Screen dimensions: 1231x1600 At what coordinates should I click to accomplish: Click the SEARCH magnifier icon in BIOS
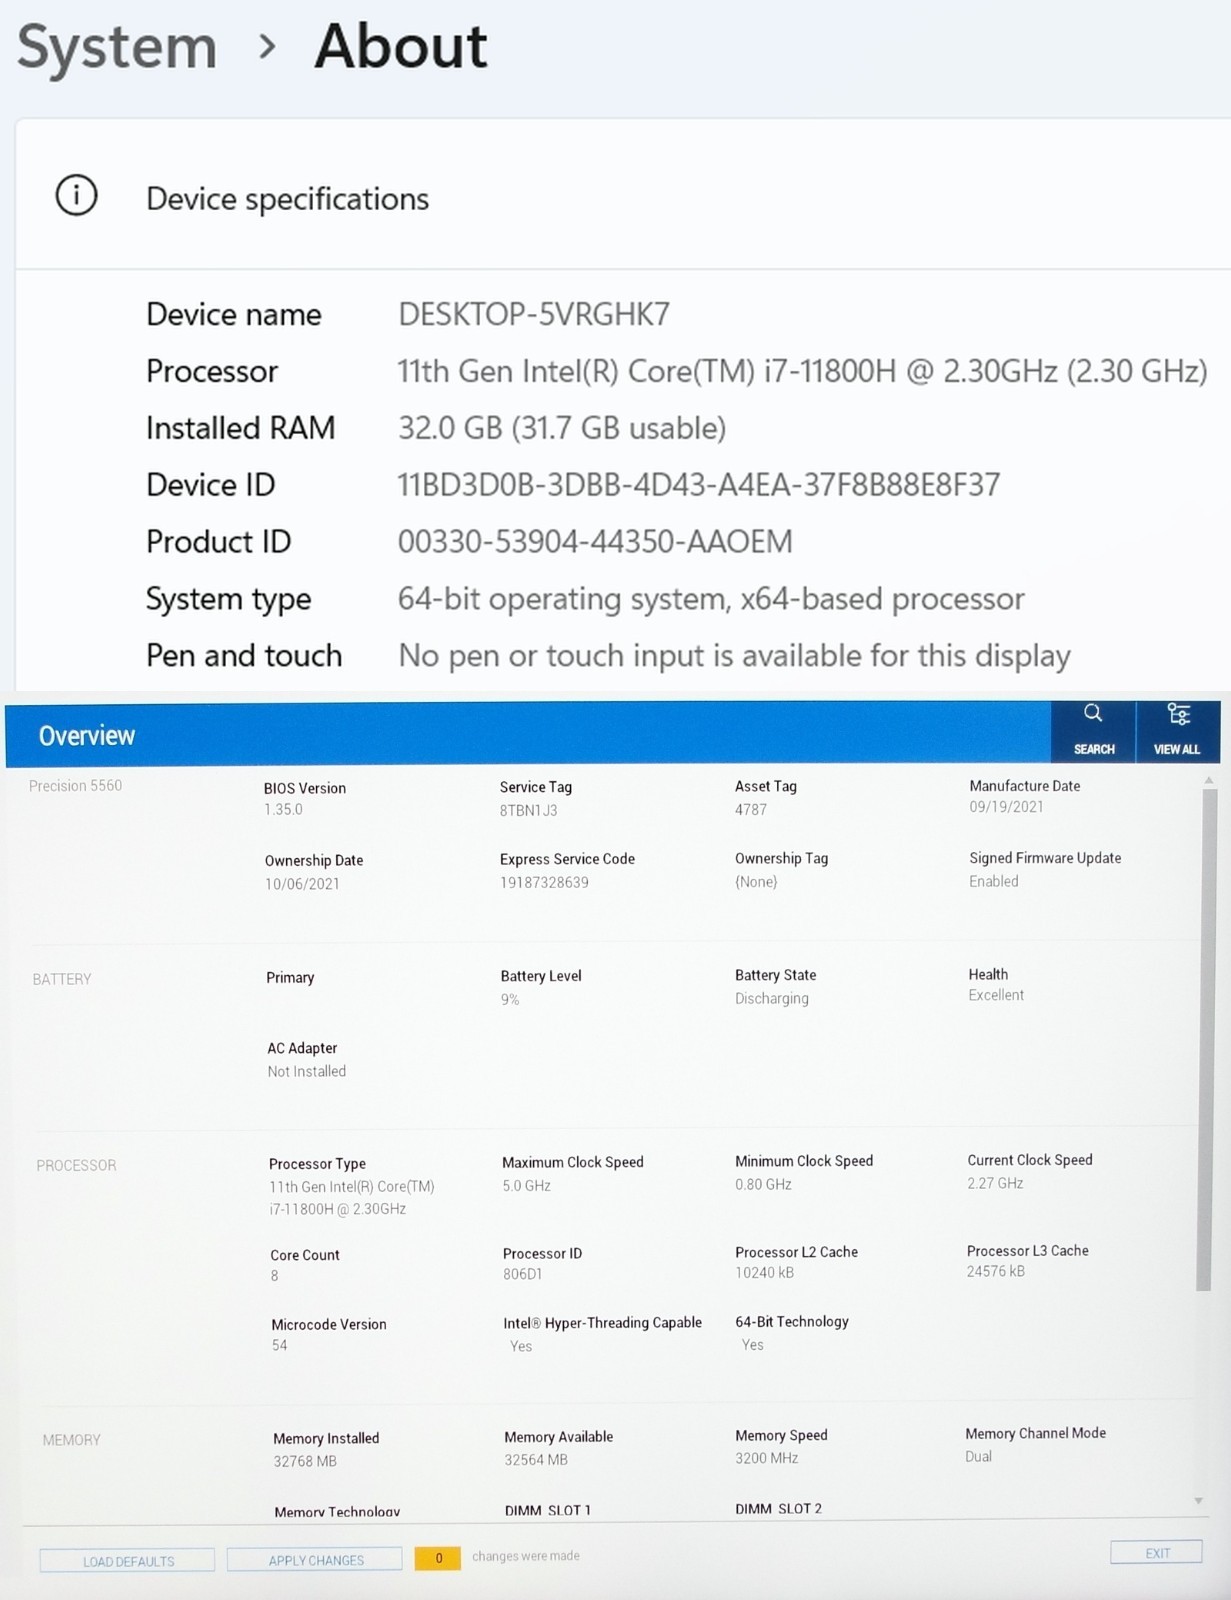pyautogui.click(x=1093, y=714)
